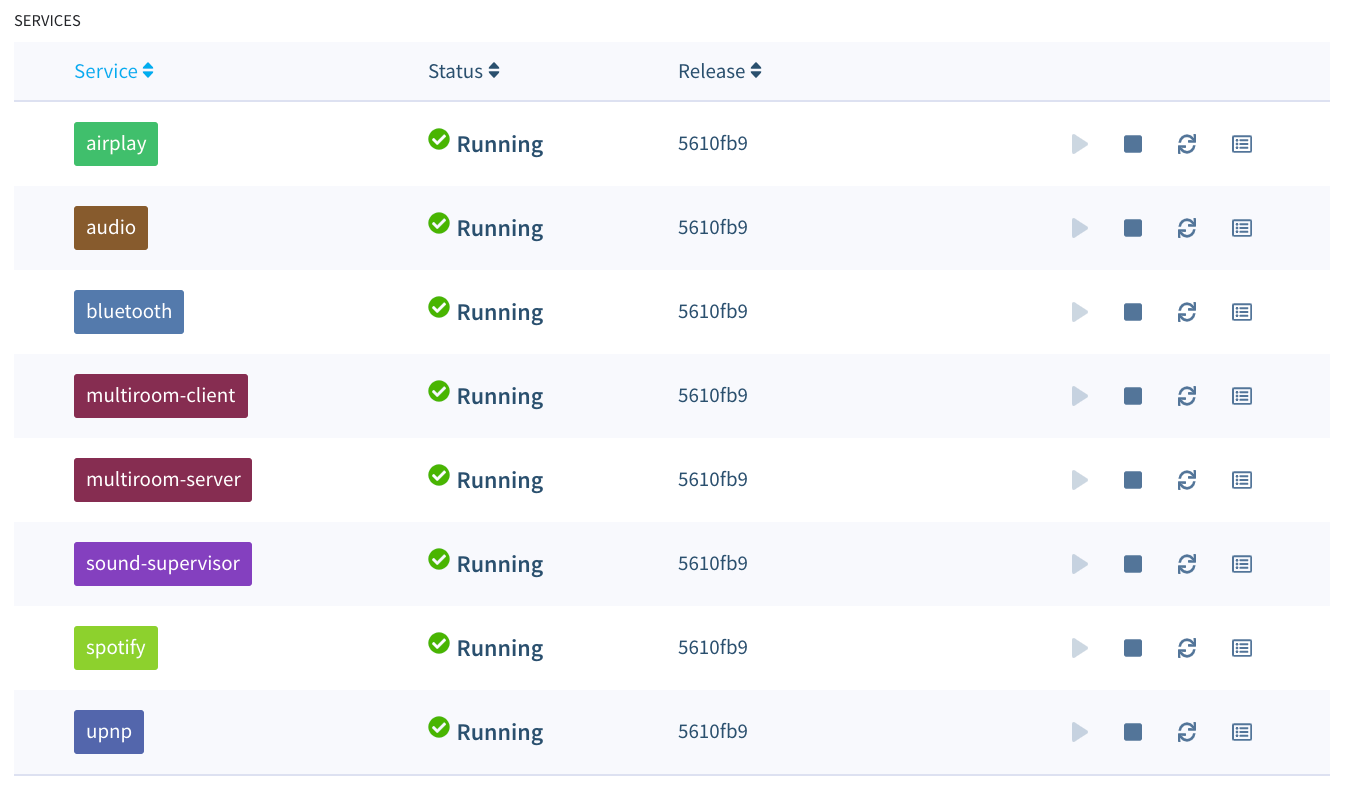Restart the multiroom-server service
1346x792 pixels.
(x=1186, y=480)
